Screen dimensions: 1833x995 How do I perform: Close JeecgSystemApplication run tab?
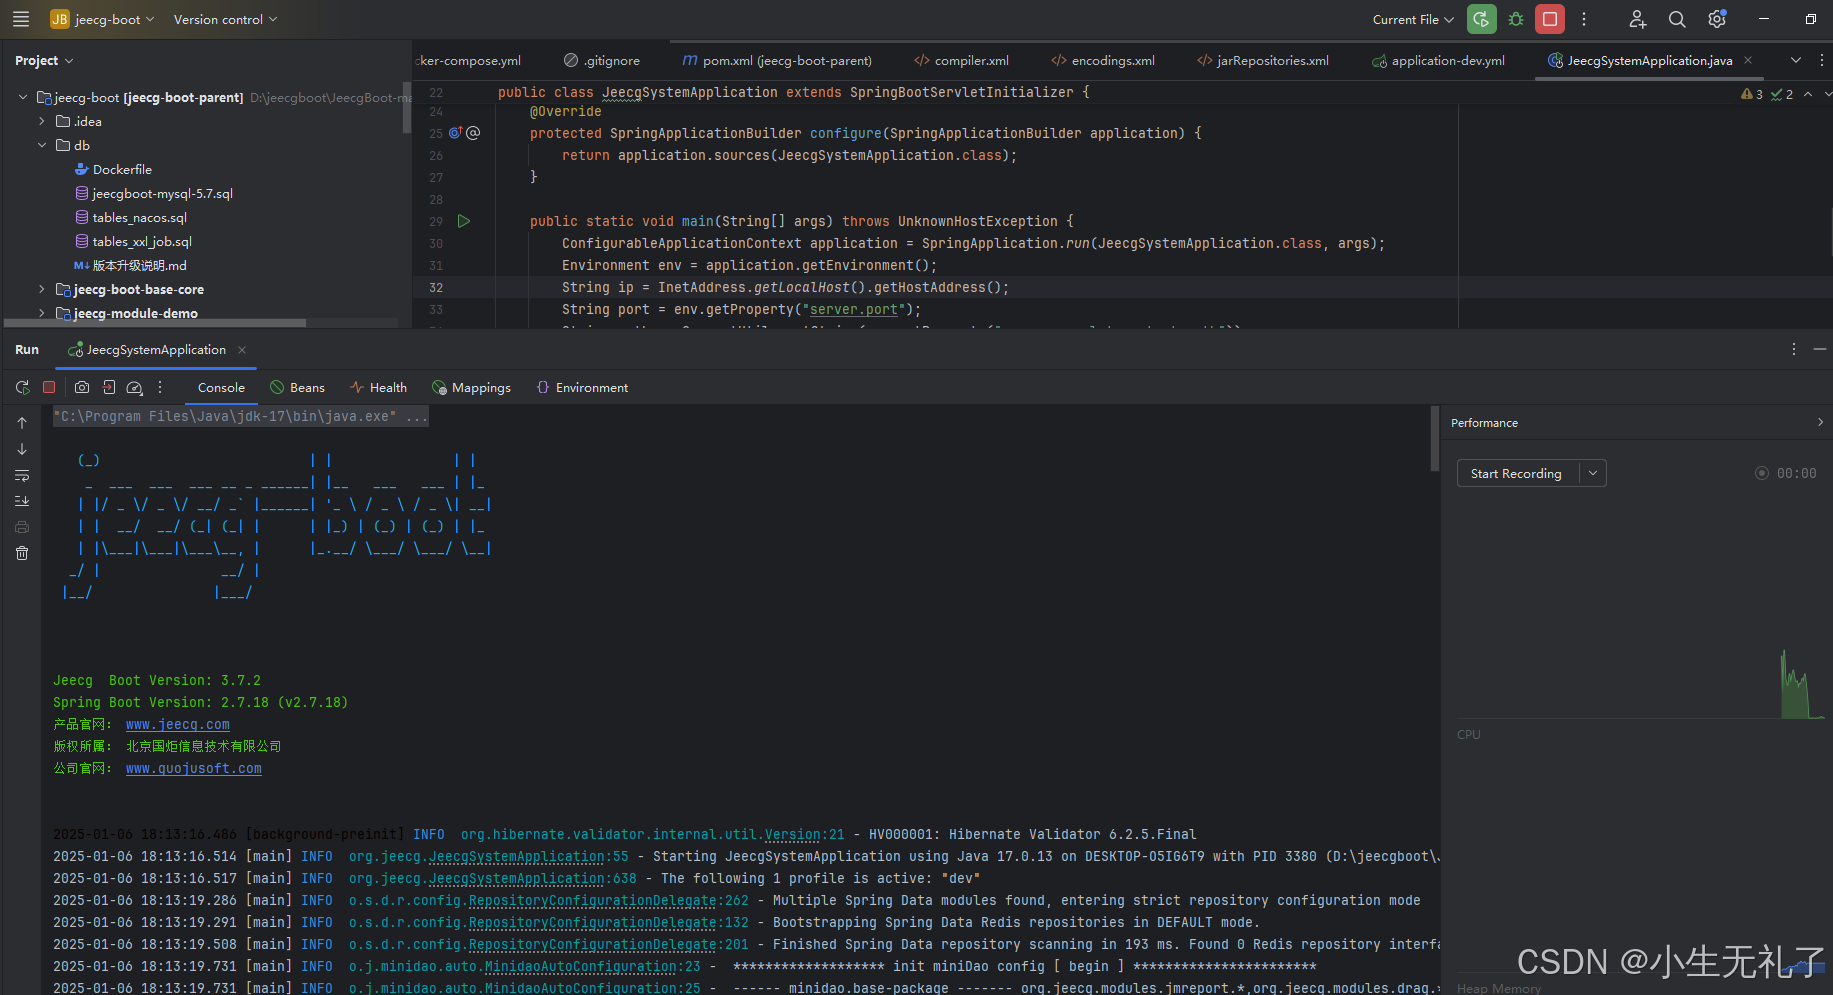(x=242, y=349)
